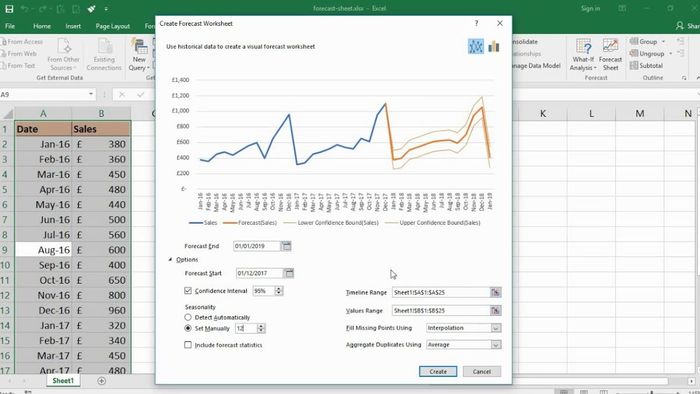
Task: Open Quick Access Toolbar customize dropdown
Action: point(106,8)
